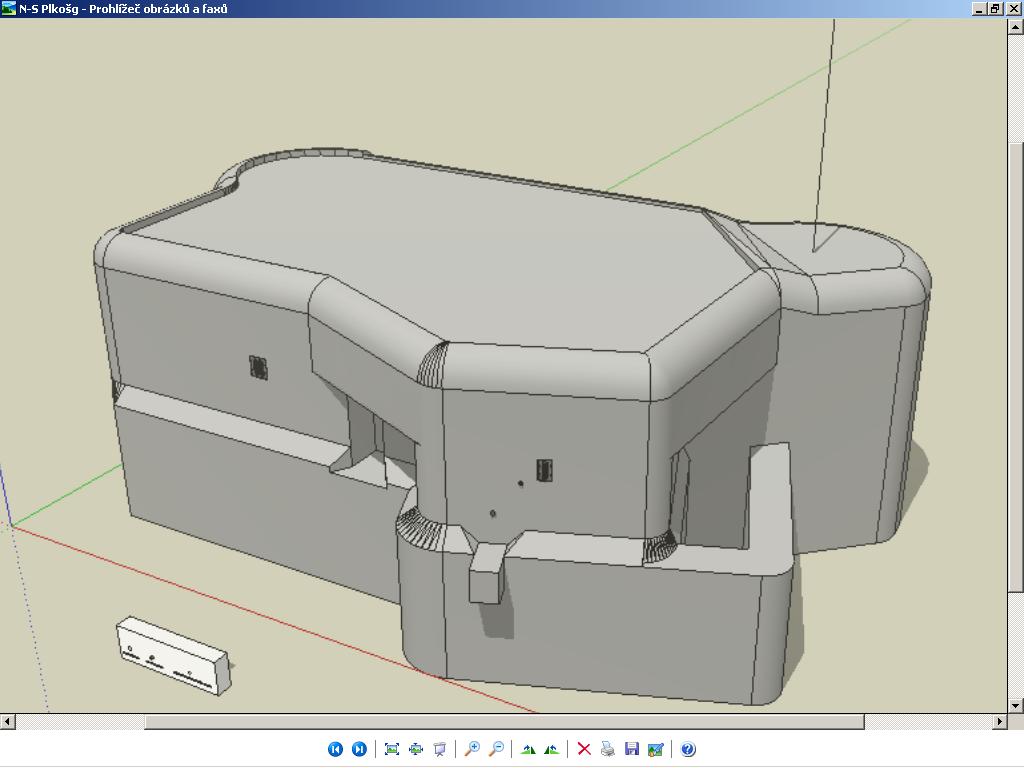
Task: Zoom in with the magnifier plus icon
Action: tap(472, 749)
